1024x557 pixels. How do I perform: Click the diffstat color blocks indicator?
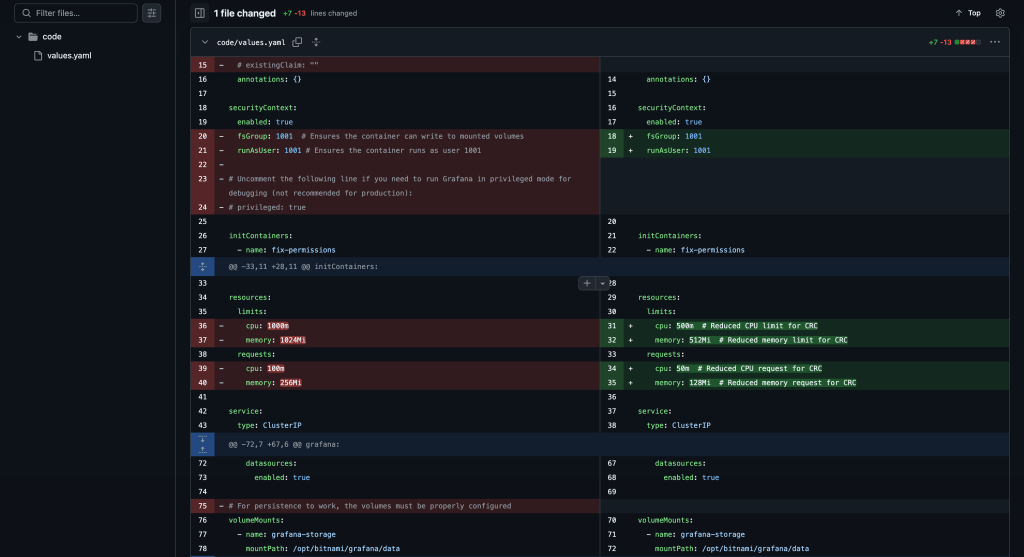968,42
